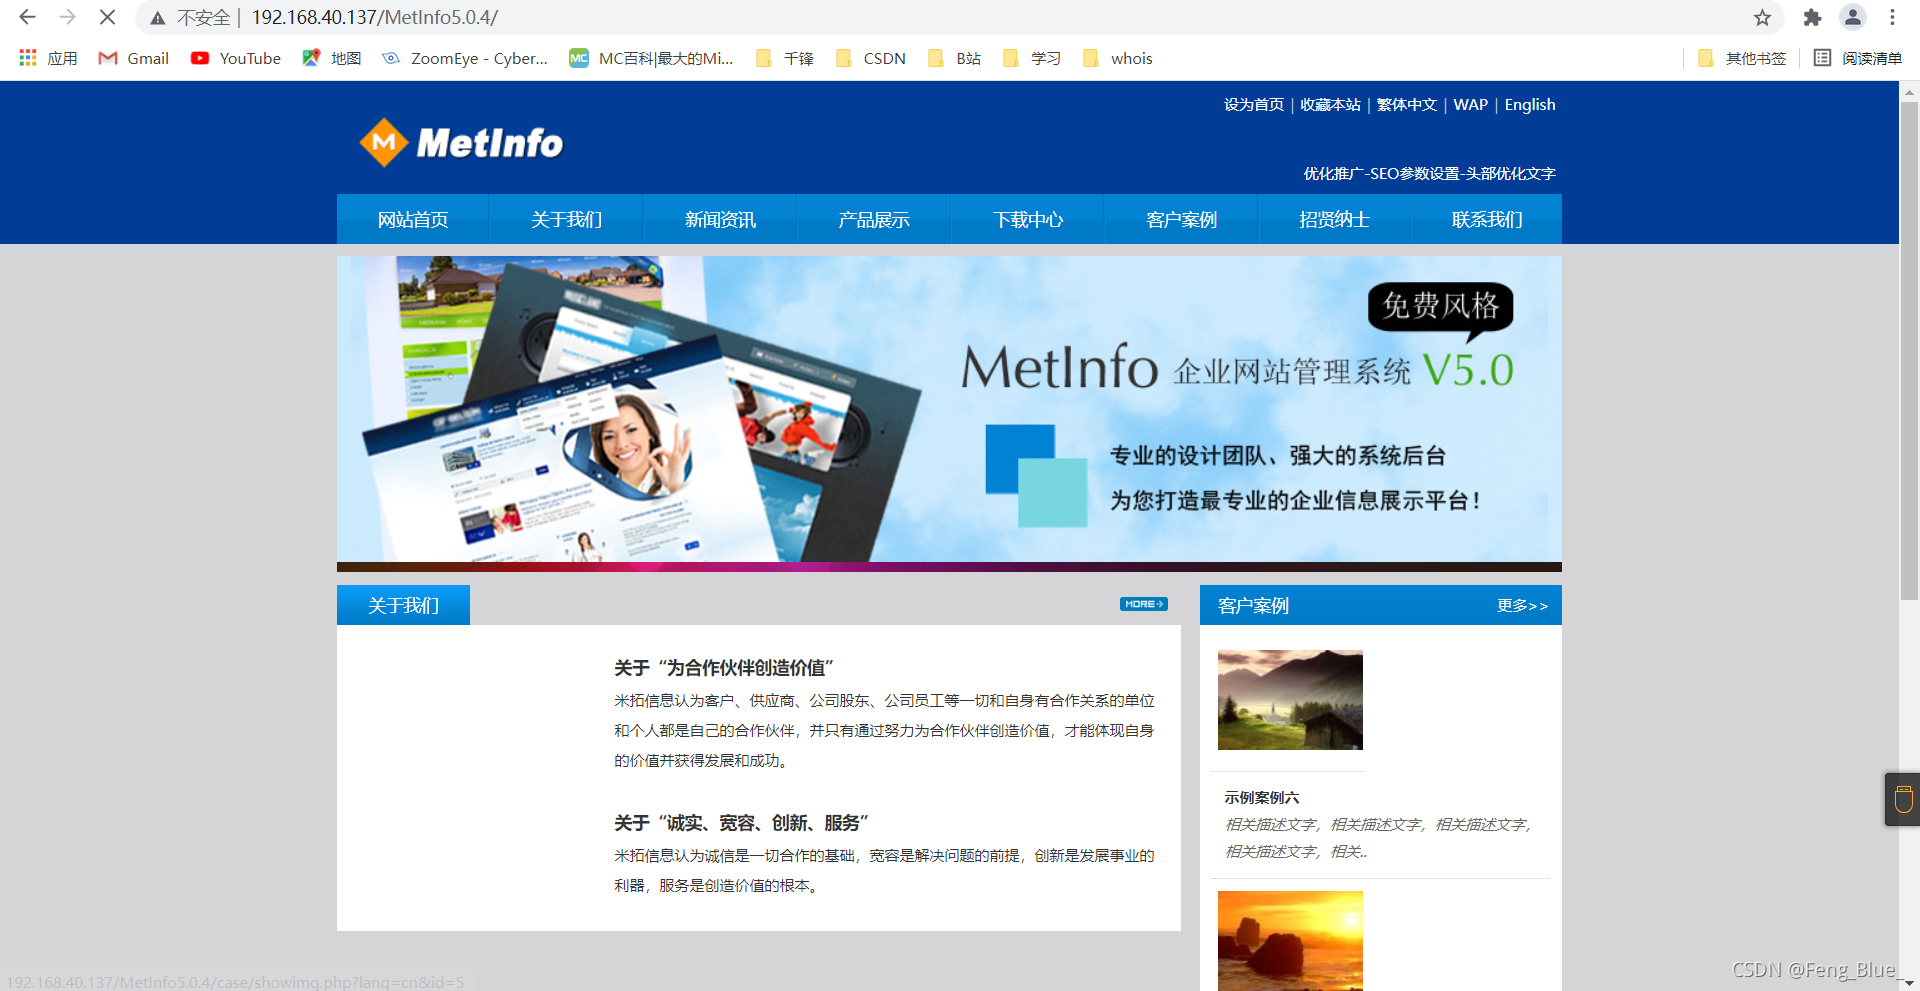Open the 其他书签 folder
The image size is (1920, 991).
tap(1742, 58)
